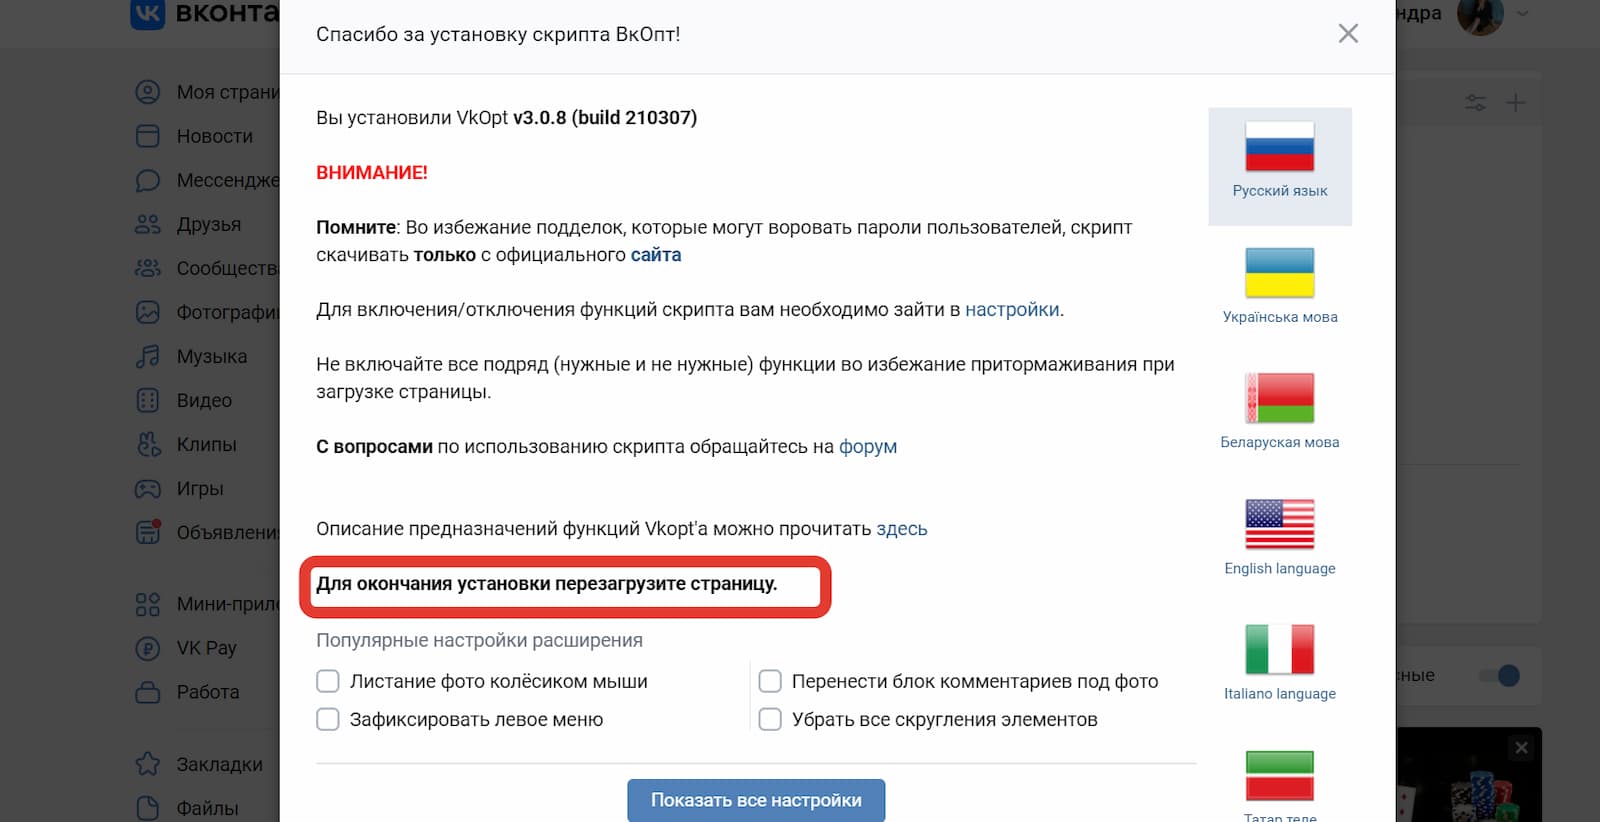The image size is (1600, 822).
Task: Open the Мессенджер sidebar icon
Action: [x=148, y=180]
